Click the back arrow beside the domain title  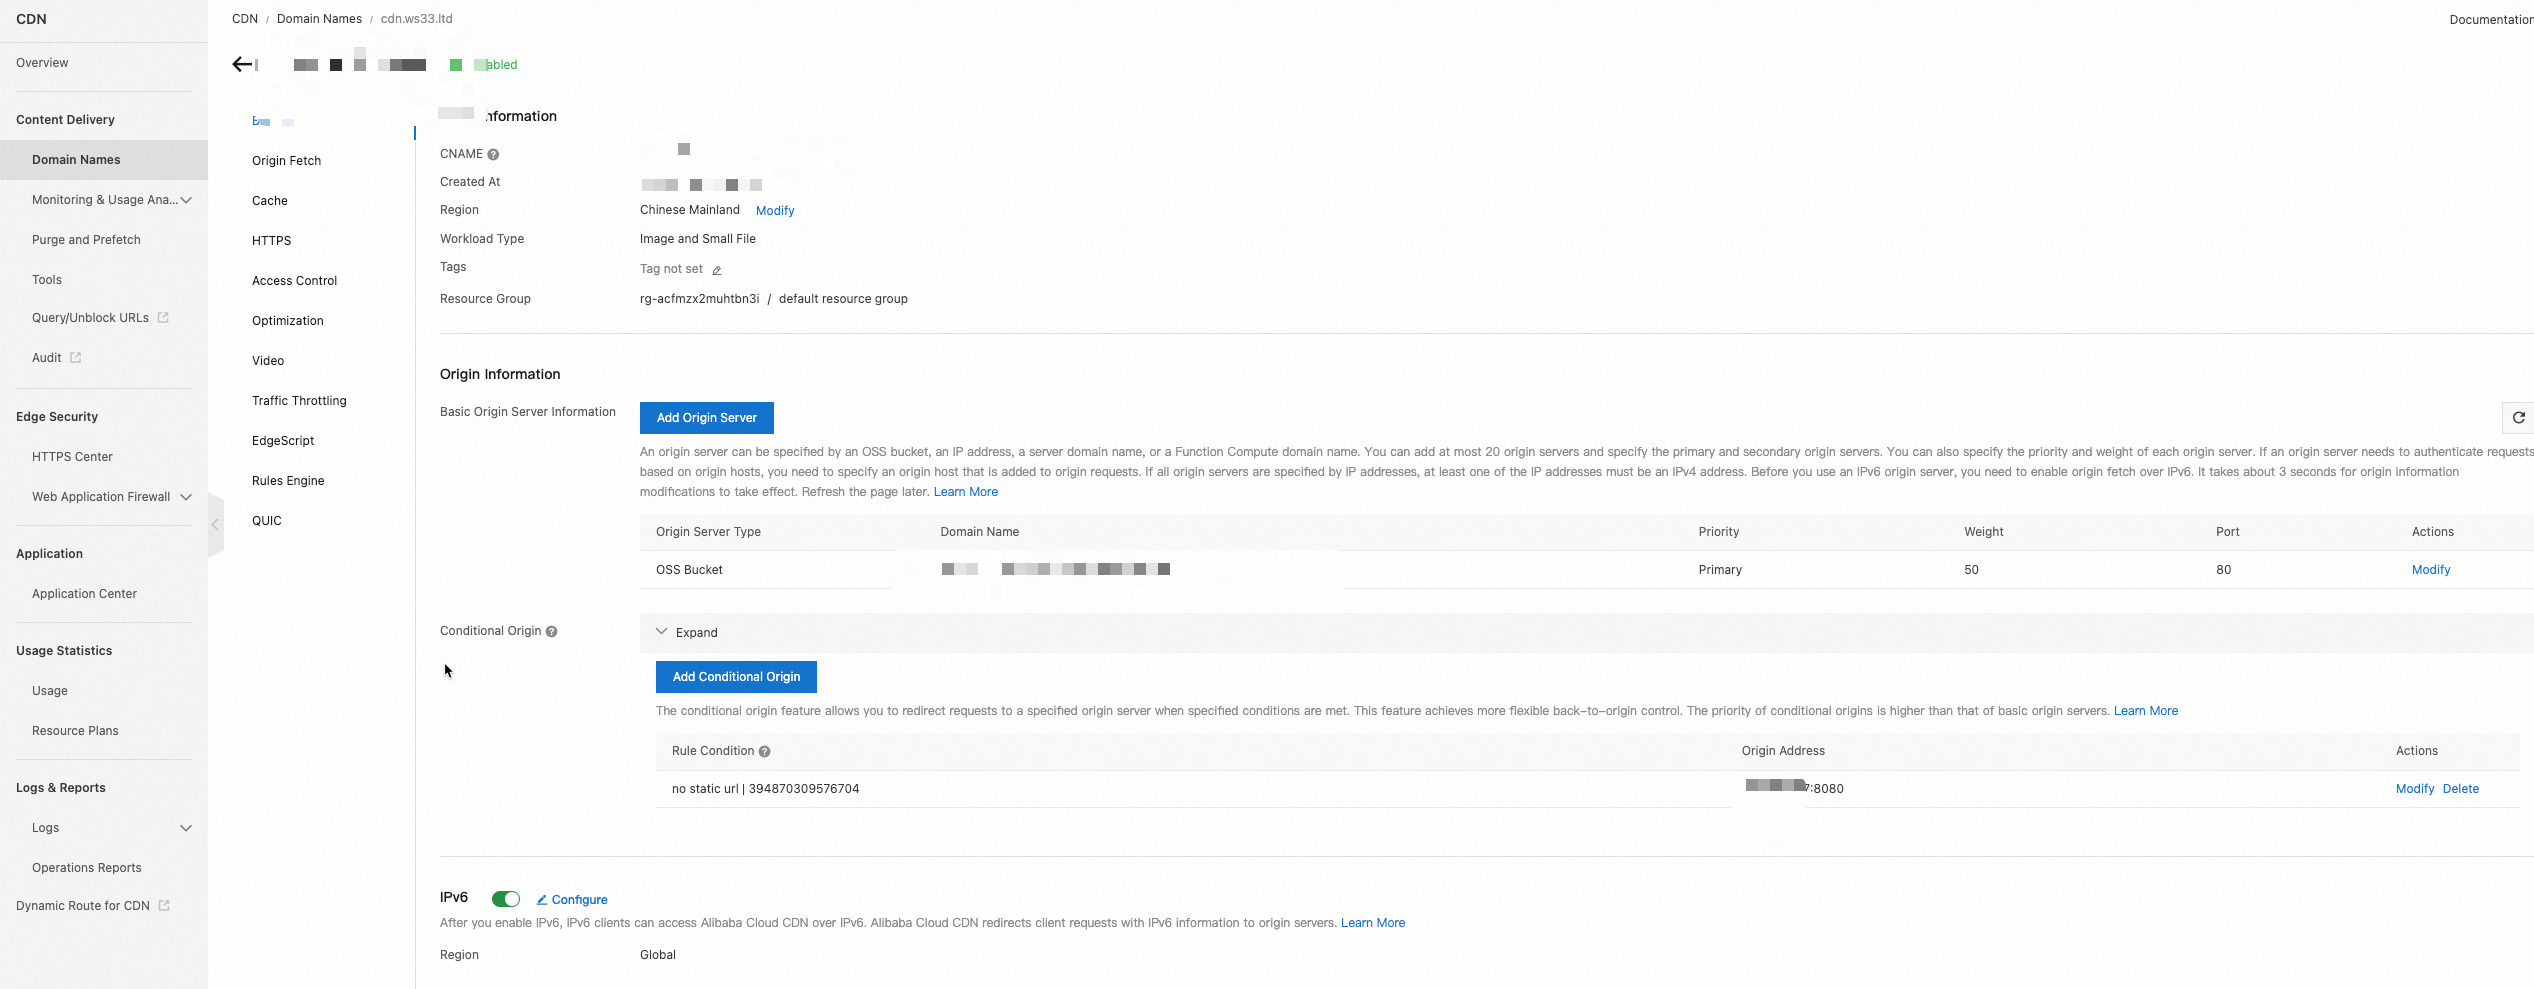click(242, 64)
